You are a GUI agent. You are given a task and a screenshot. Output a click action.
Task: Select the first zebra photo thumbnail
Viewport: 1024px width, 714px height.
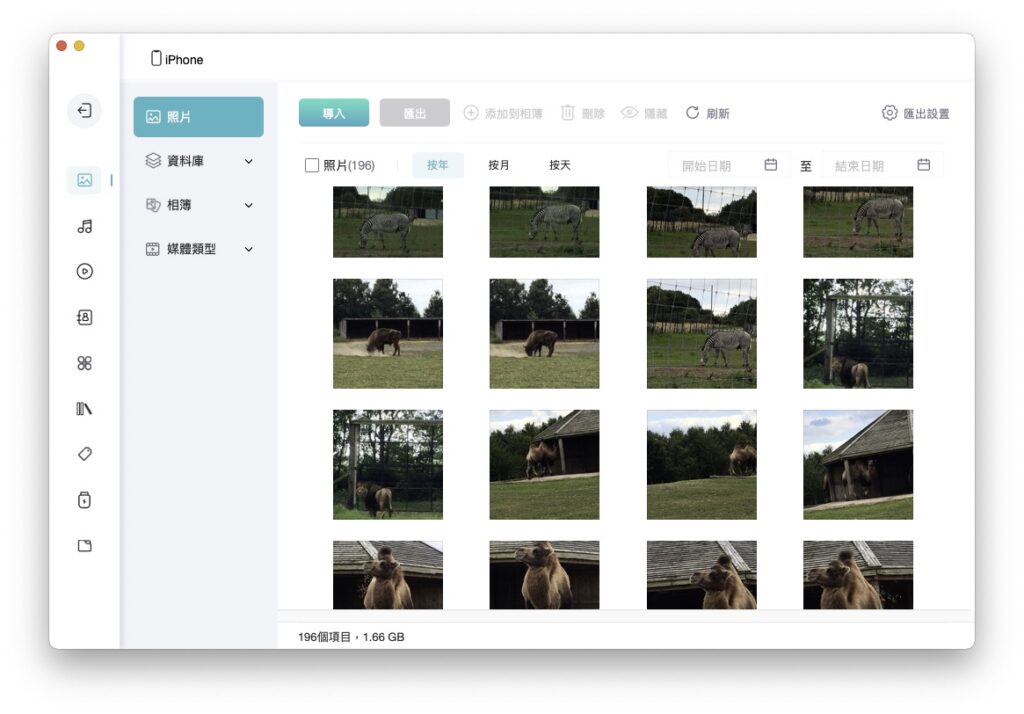pos(388,222)
